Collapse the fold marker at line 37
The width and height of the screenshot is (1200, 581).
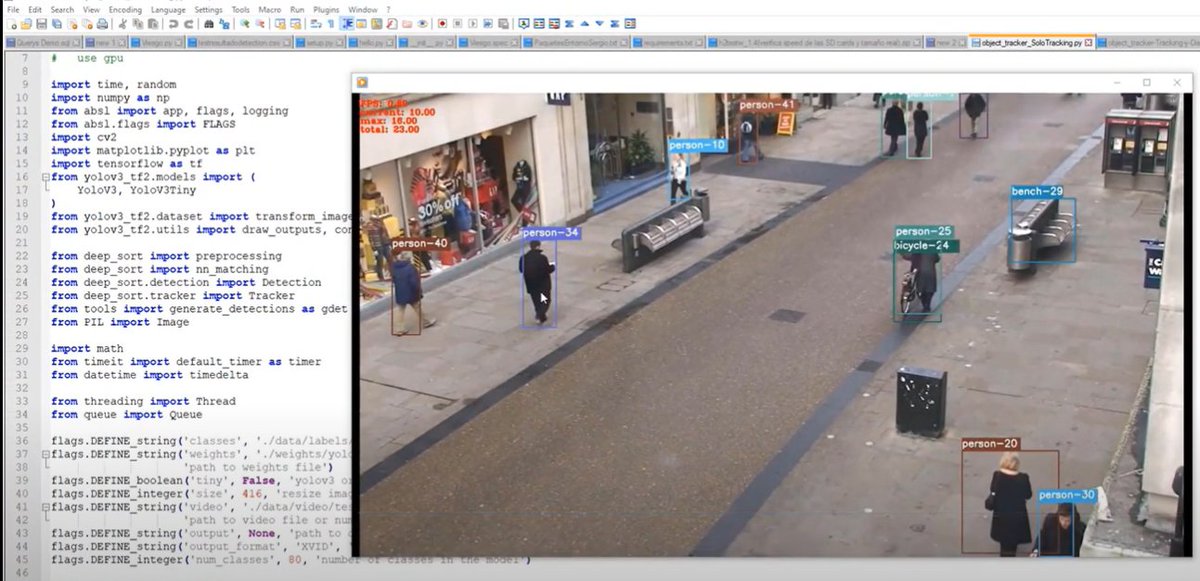[x=45, y=454]
